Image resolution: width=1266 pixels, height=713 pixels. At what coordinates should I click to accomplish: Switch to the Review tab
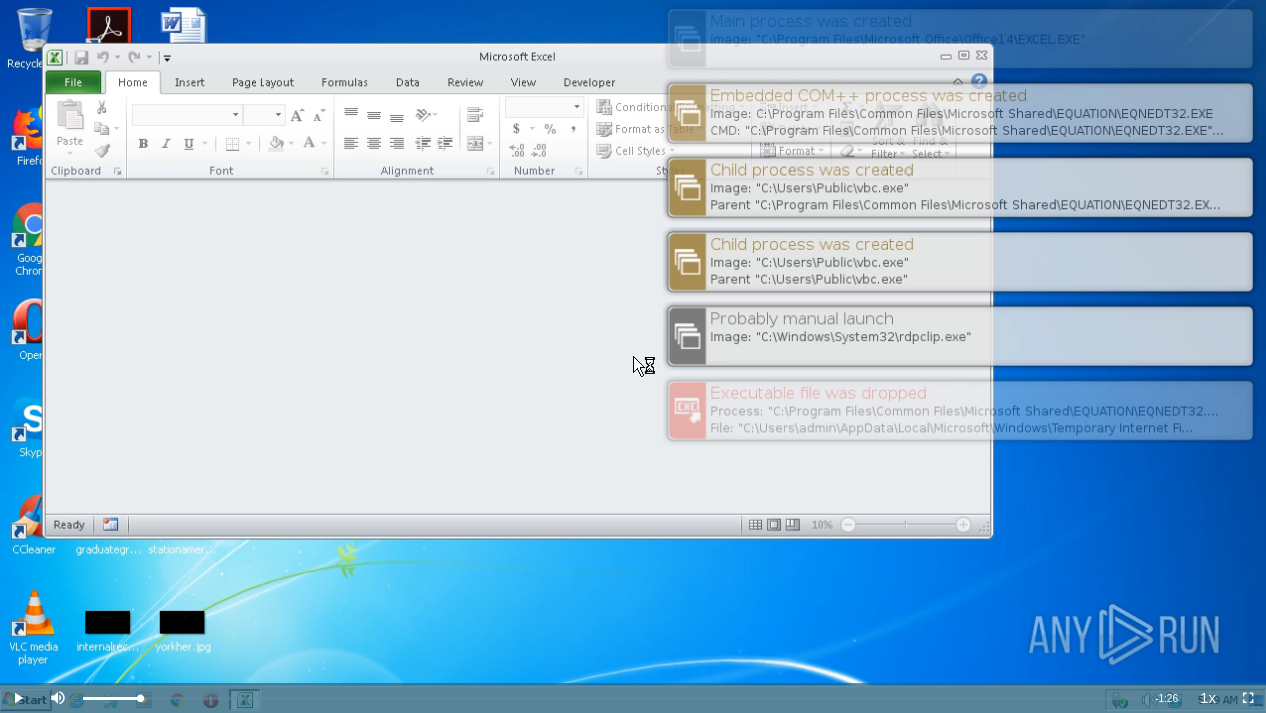[x=465, y=83]
